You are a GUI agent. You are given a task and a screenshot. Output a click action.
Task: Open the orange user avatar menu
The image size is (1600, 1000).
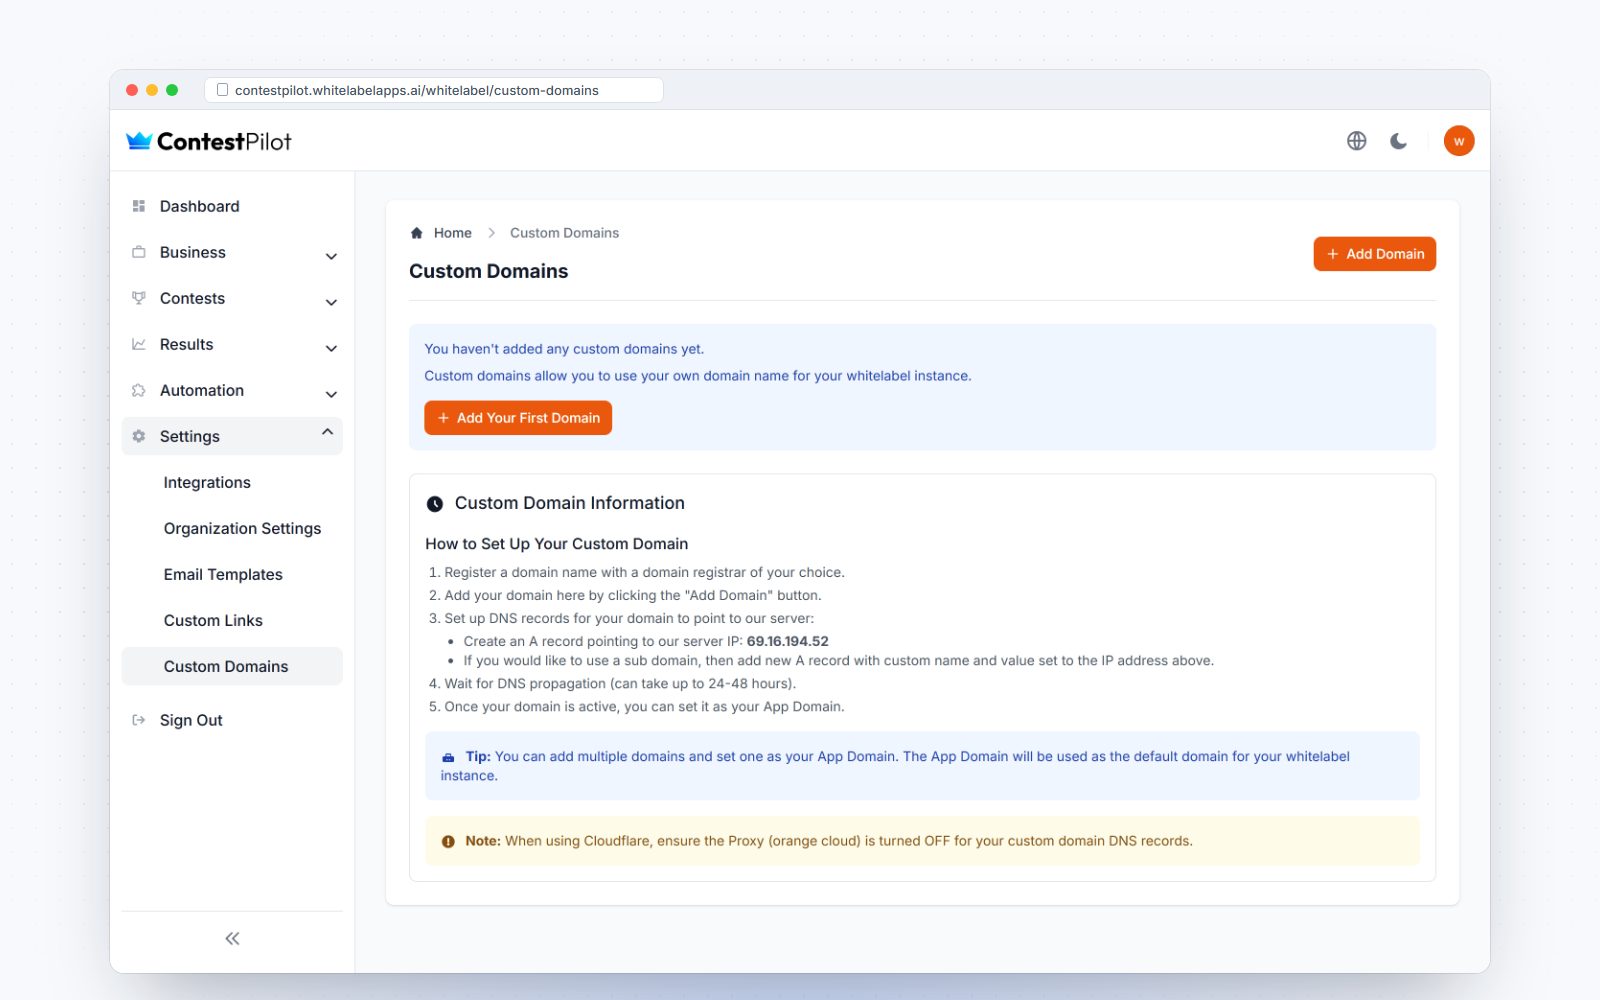1459,141
